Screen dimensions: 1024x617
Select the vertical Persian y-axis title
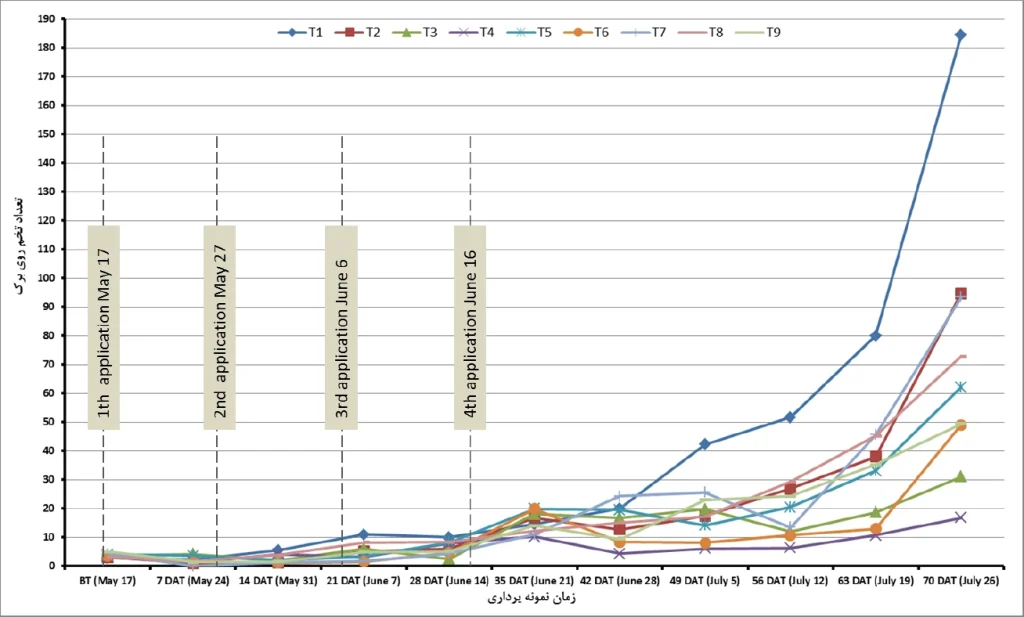click(20, 244)
